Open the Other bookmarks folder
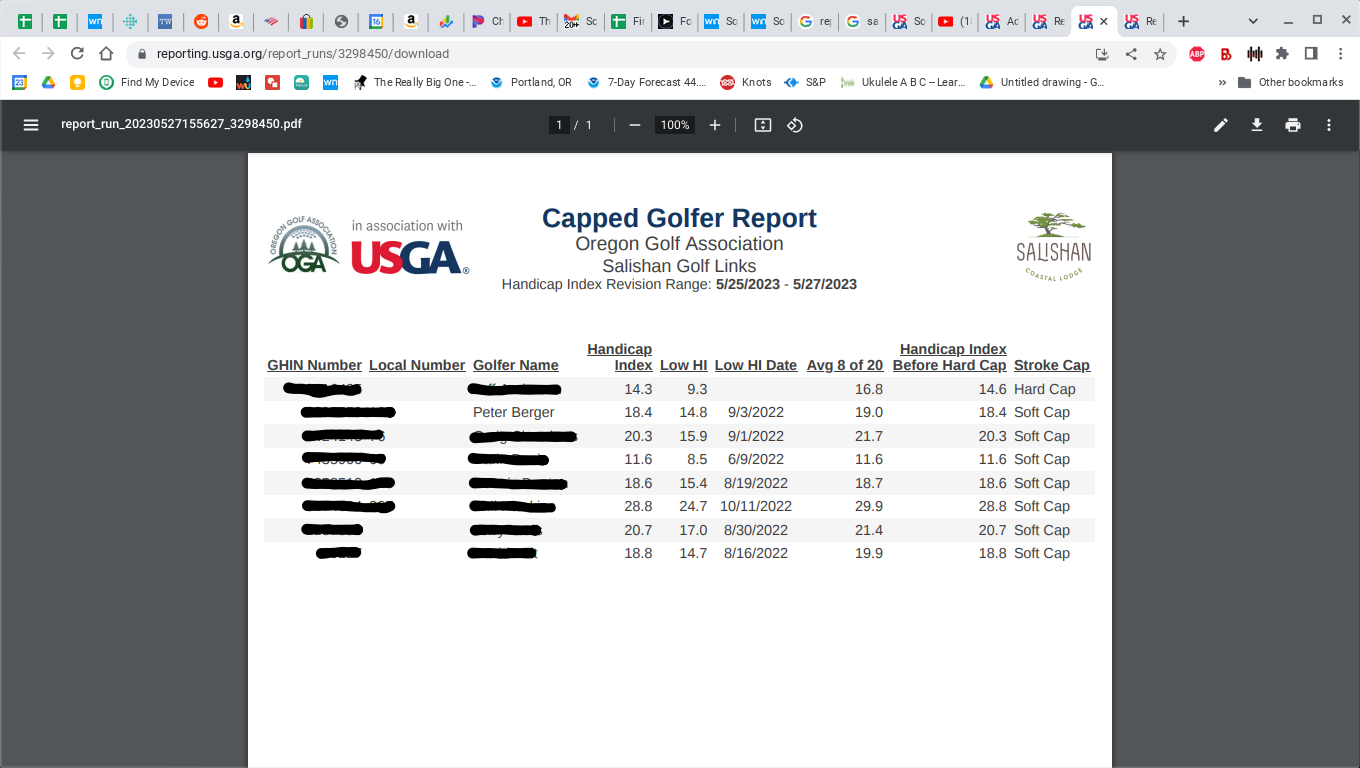 (x=1291, y=83)
